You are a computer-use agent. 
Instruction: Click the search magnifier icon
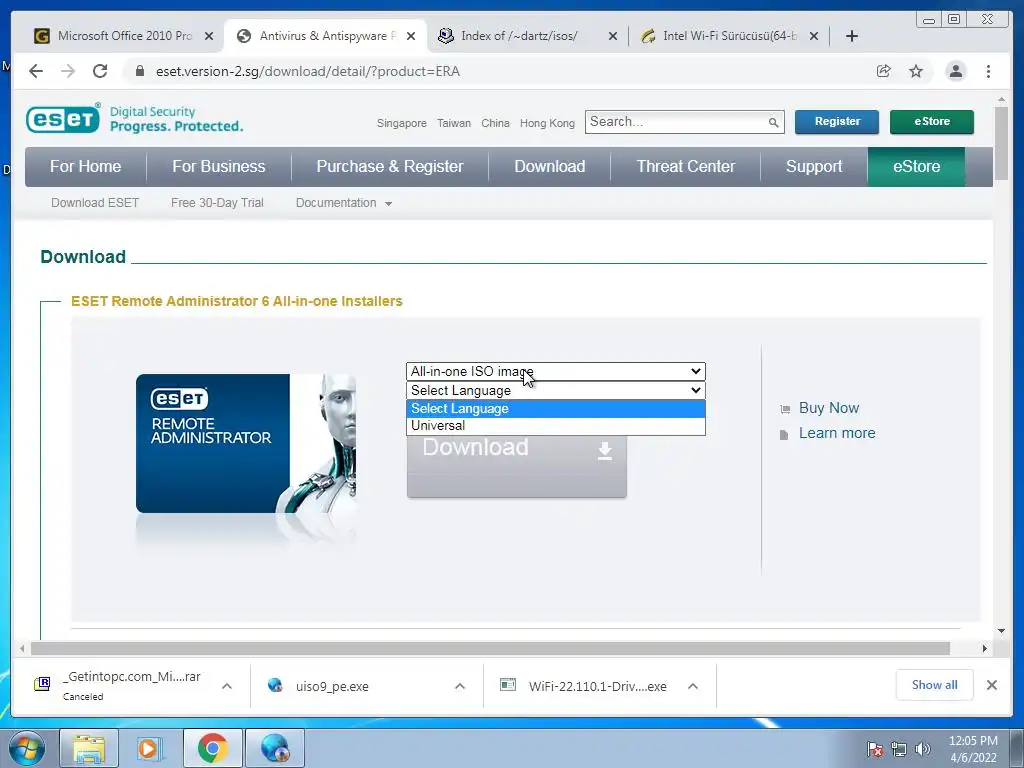click(x=773, y=122)
